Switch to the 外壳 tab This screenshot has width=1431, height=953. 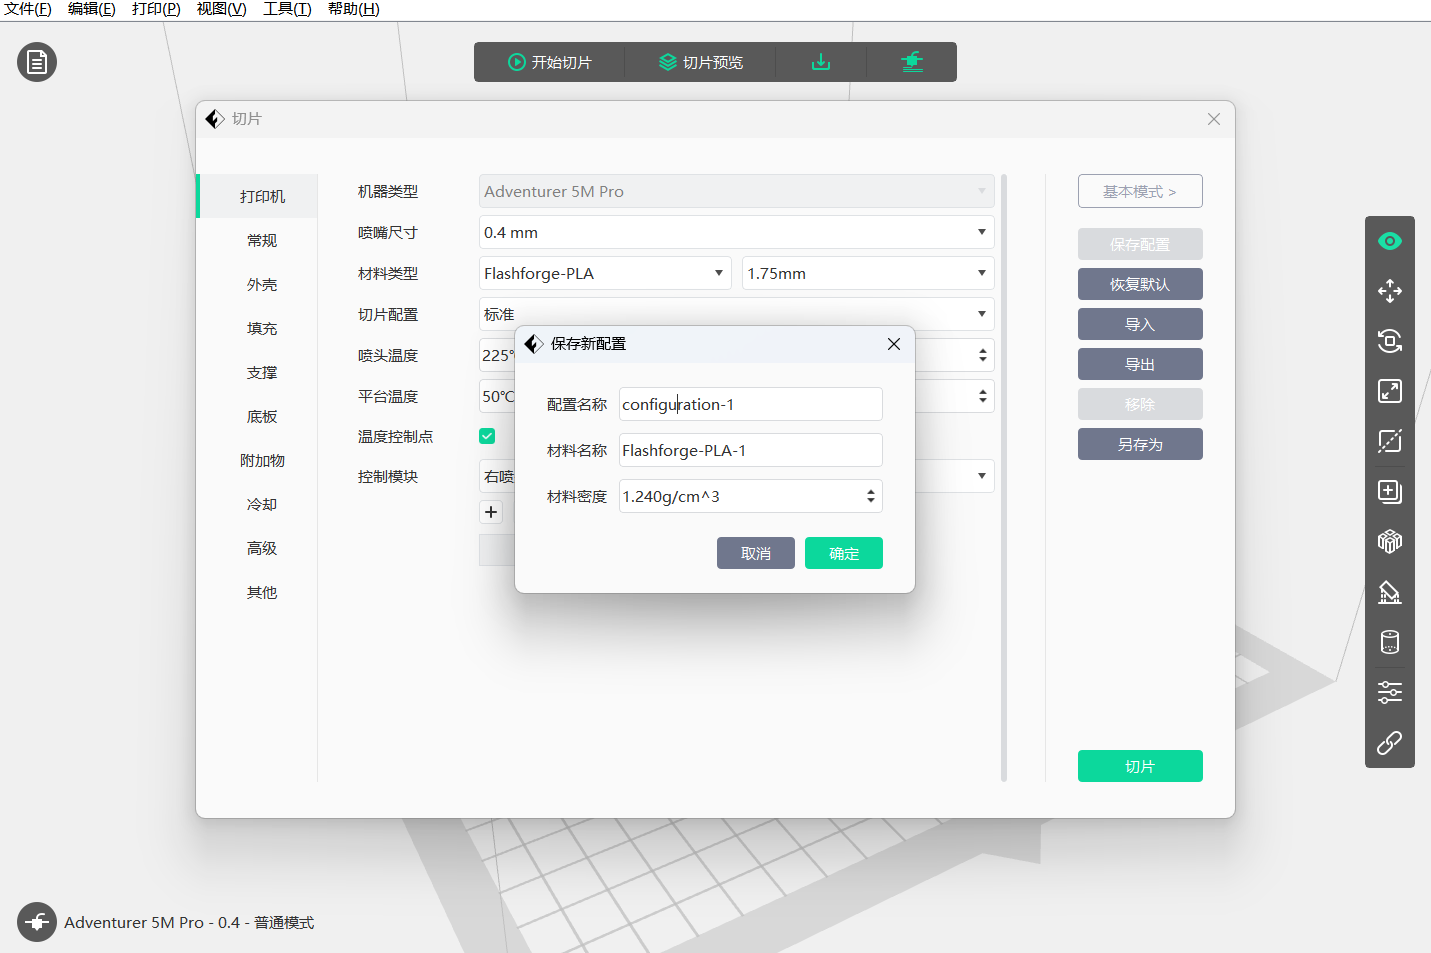[x=262, y=284]
